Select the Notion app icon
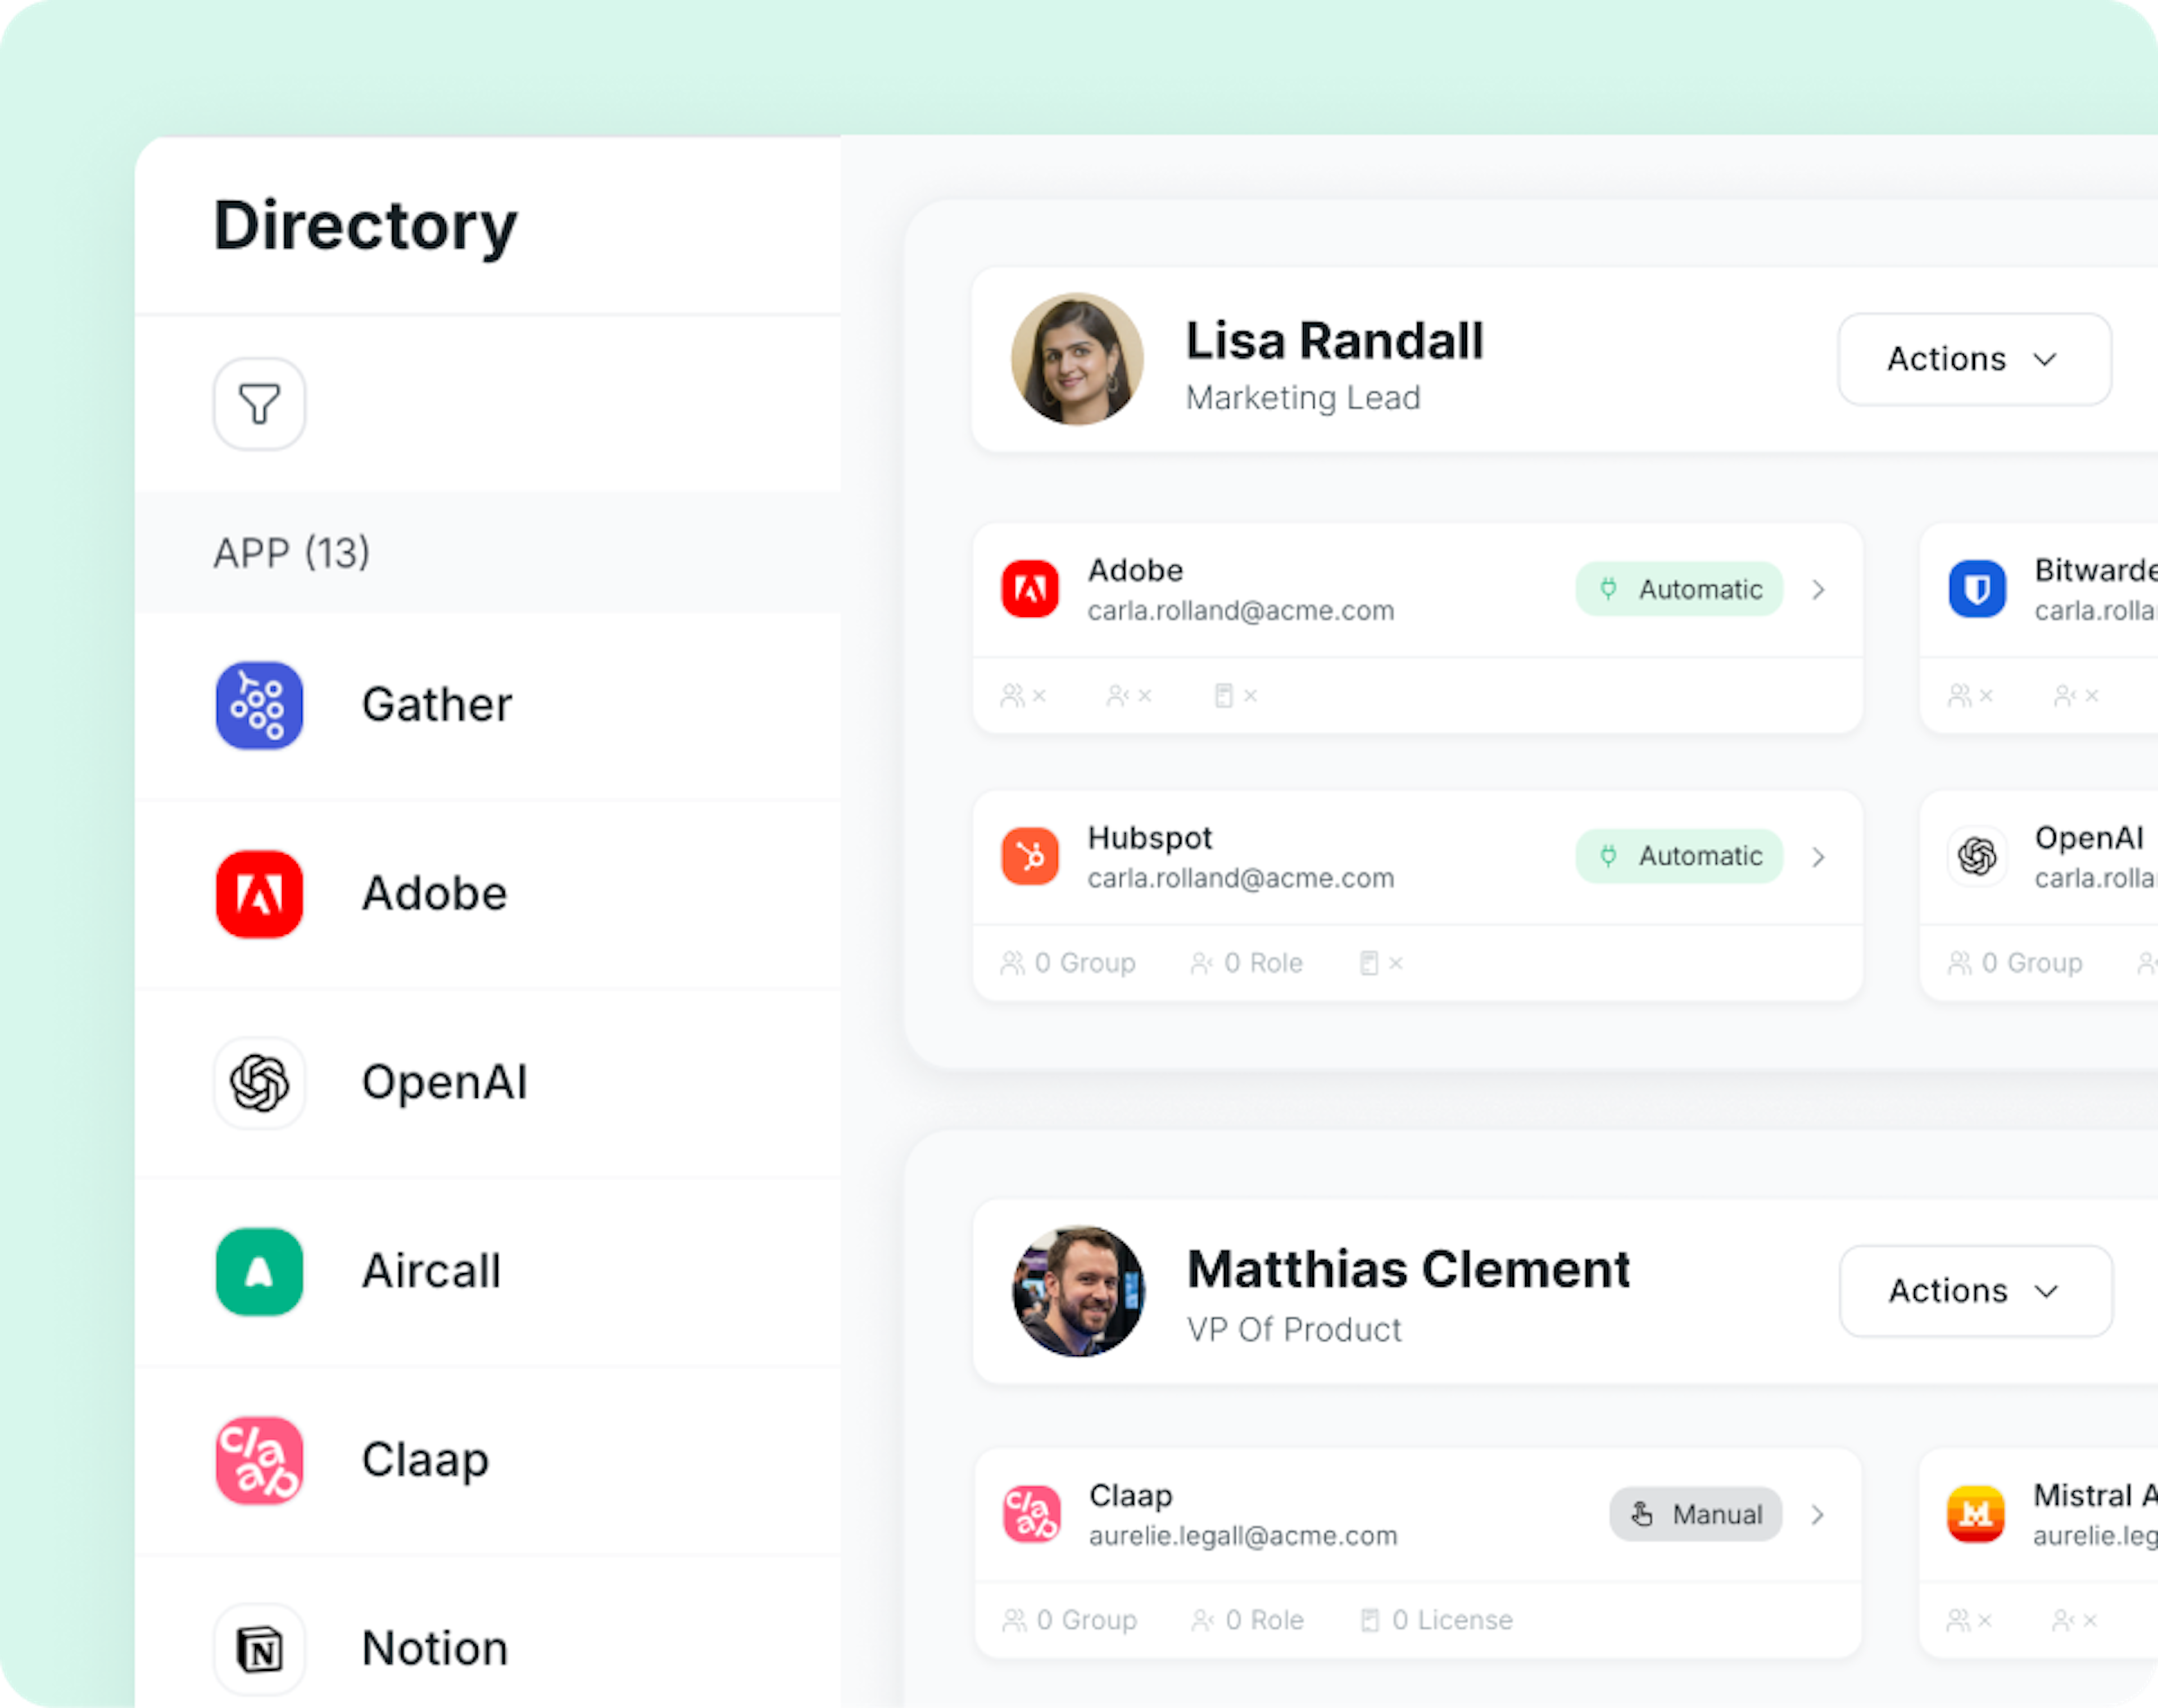The width and height of the screenshot is (2158, 1708). (x=259, y=1648)
